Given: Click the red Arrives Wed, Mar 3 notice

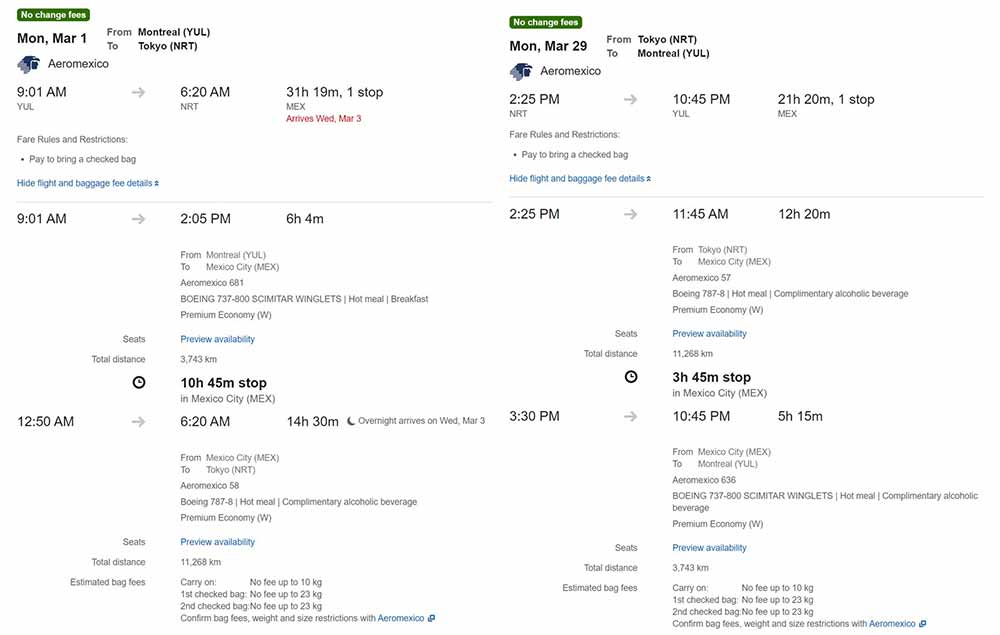Looking at the screenshot, I should point(323,118).
